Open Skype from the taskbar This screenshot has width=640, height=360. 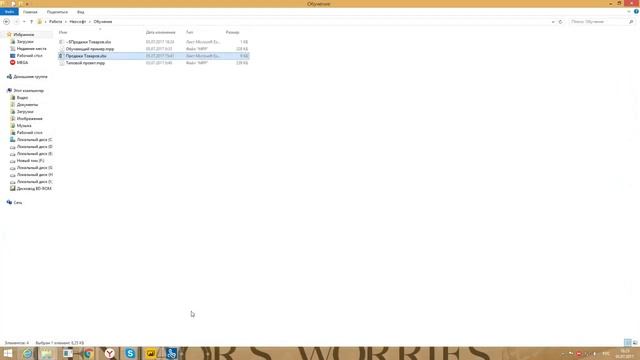tap(130, 353)
